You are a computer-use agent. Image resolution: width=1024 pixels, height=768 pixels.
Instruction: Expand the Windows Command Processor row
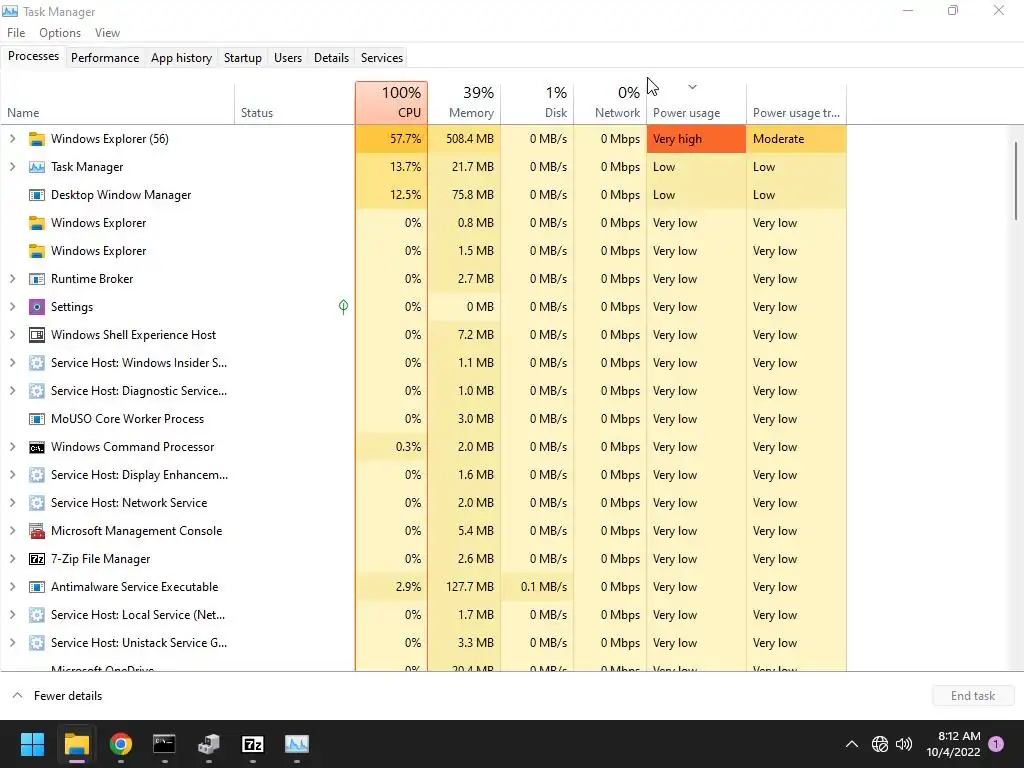click(x=12, y=447)
